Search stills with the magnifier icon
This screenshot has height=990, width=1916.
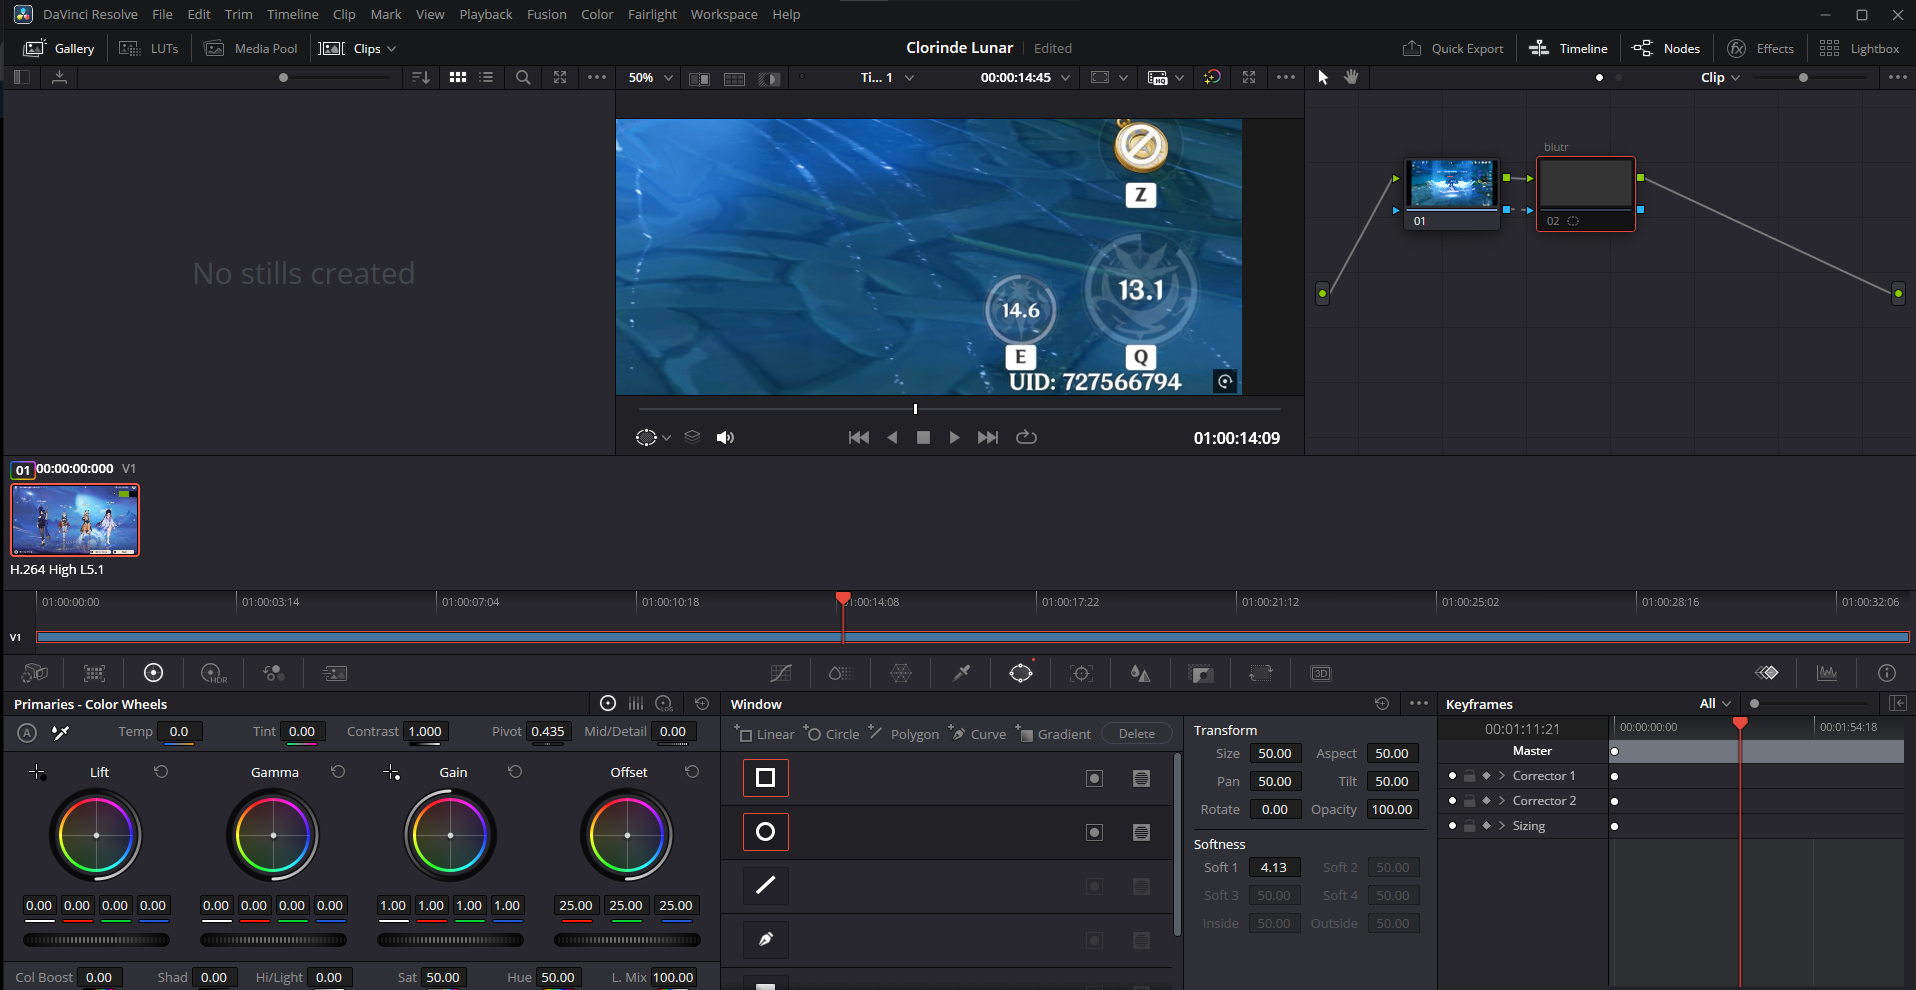tap(523, 77)
